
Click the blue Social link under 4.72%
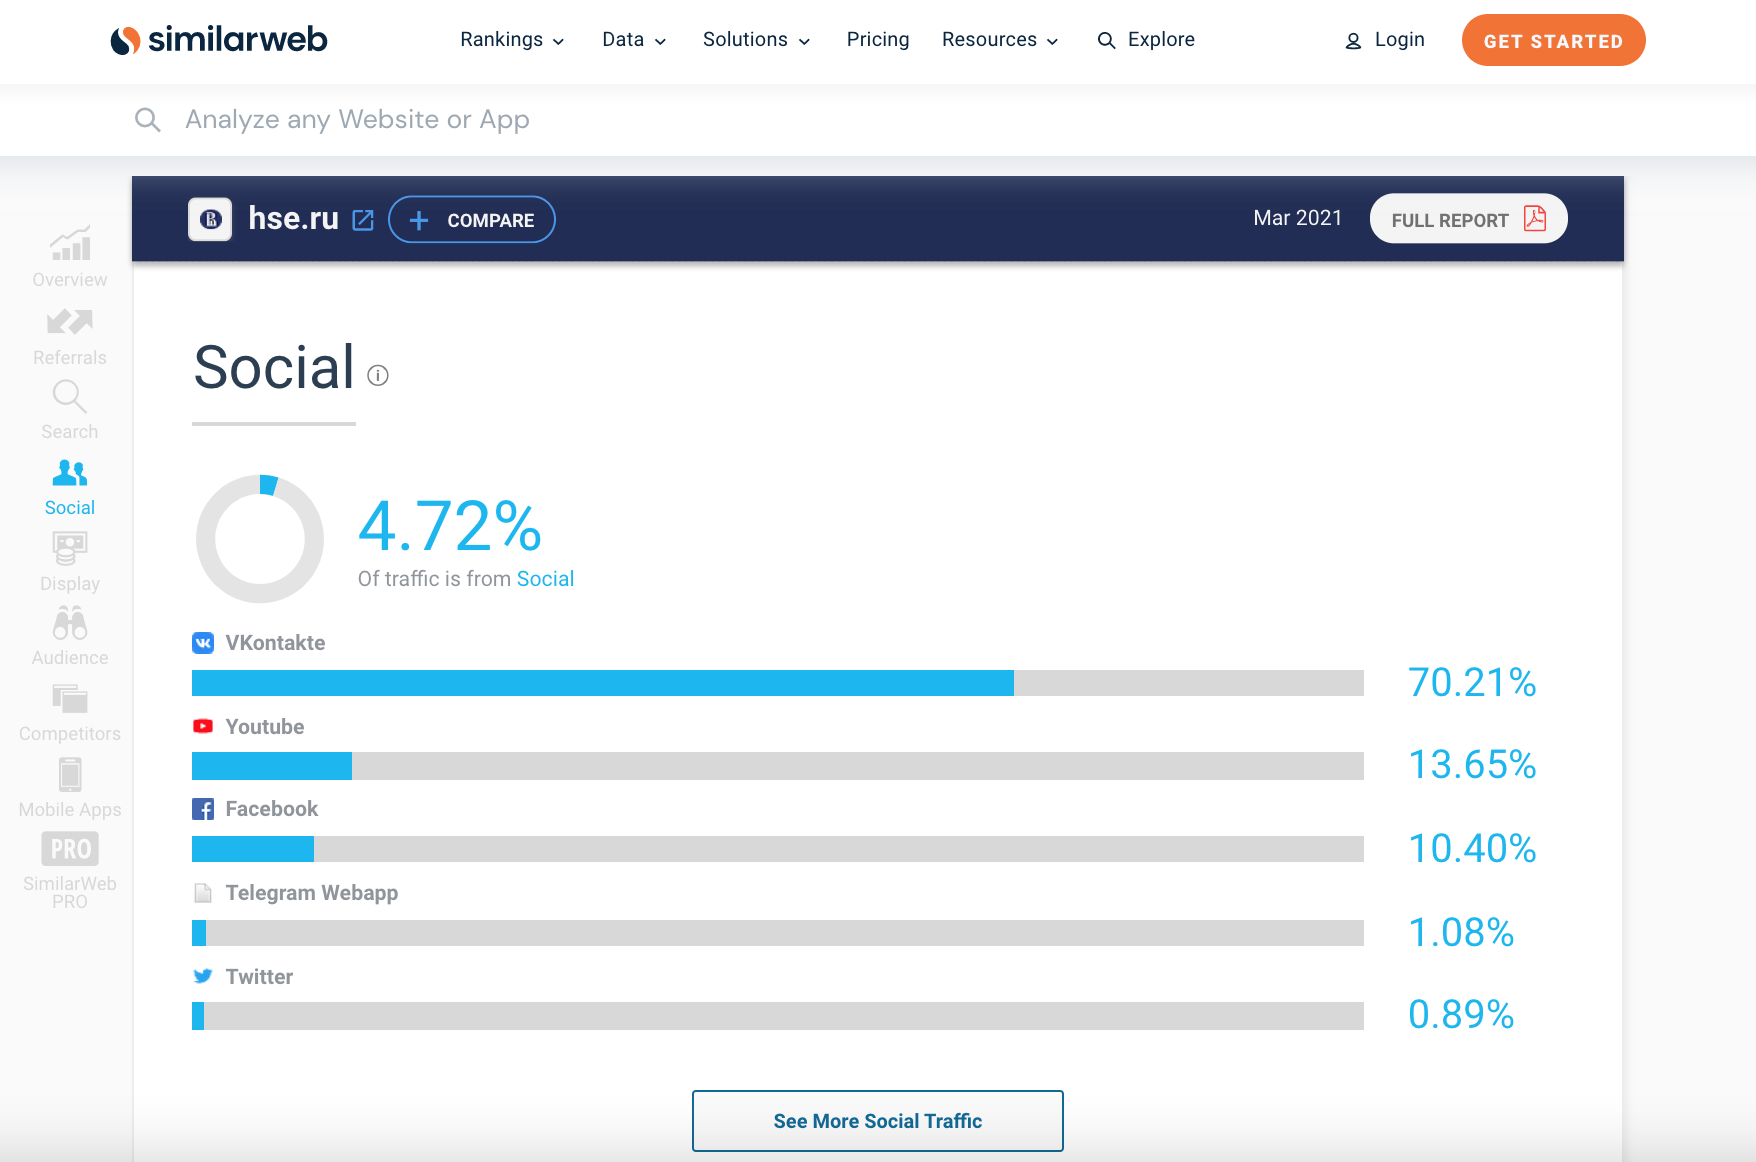click(545, 579)
